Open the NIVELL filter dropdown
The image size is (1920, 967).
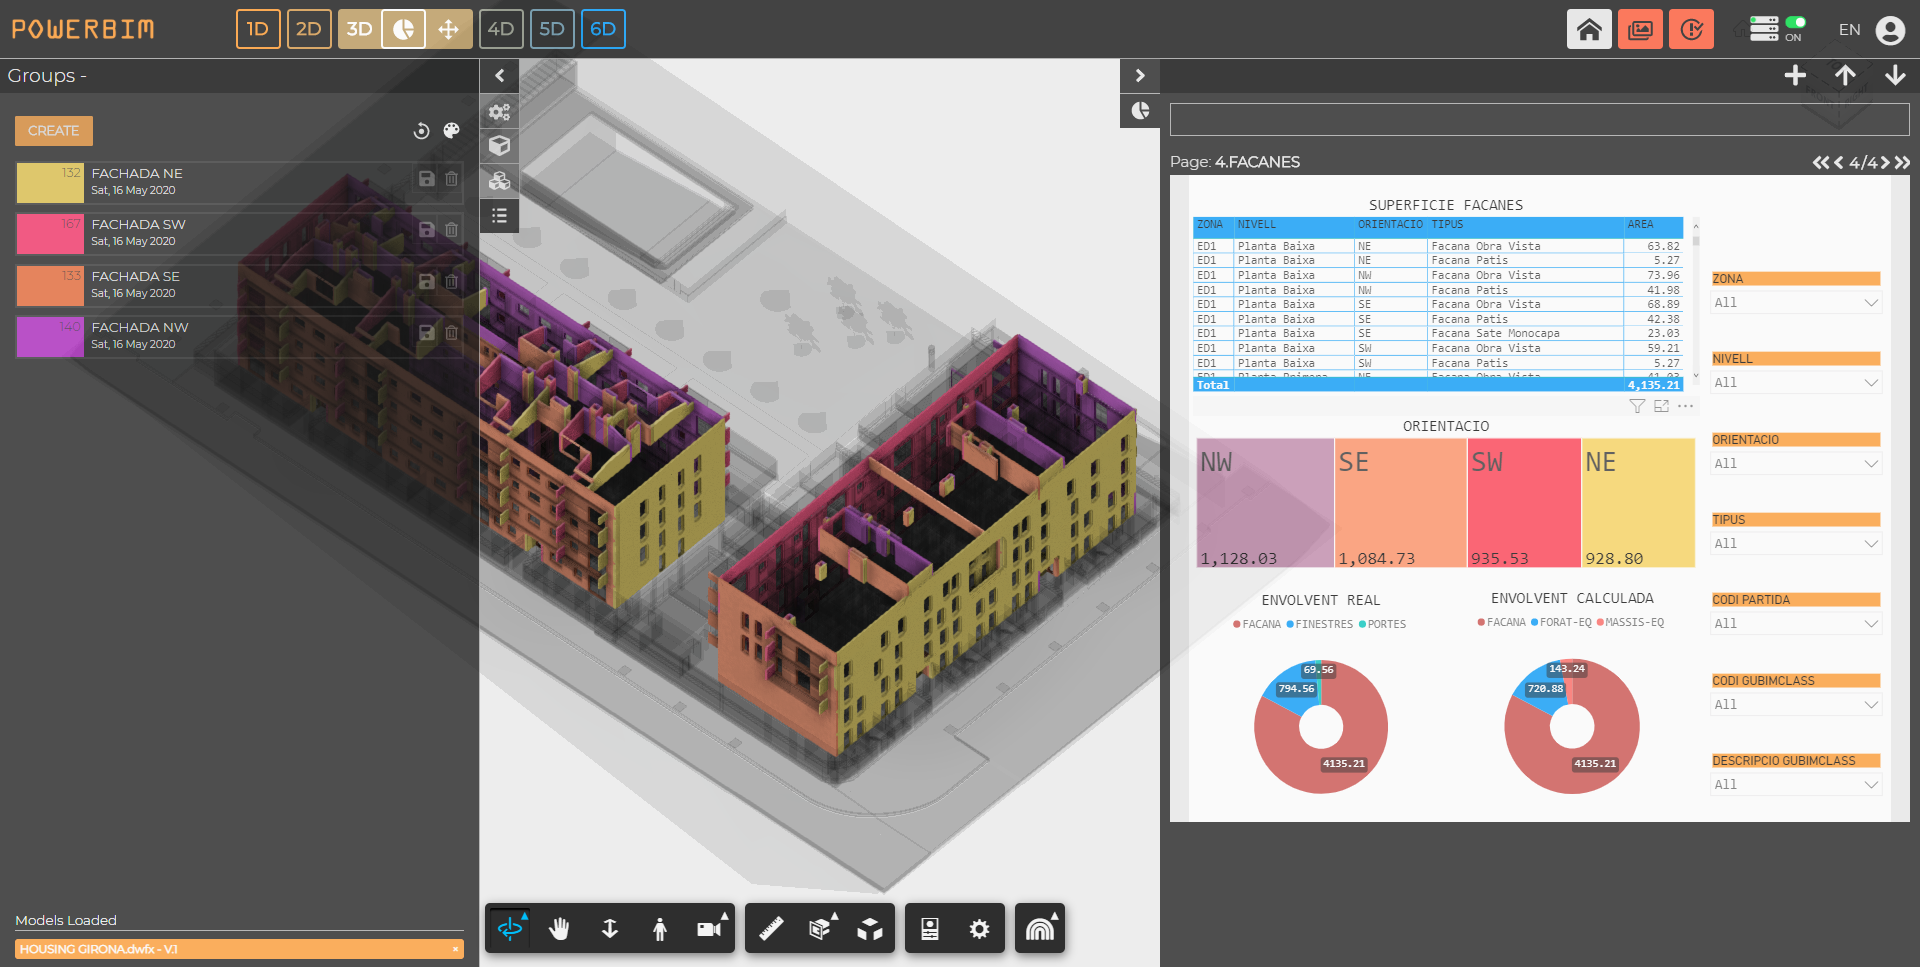(1796, 383)
